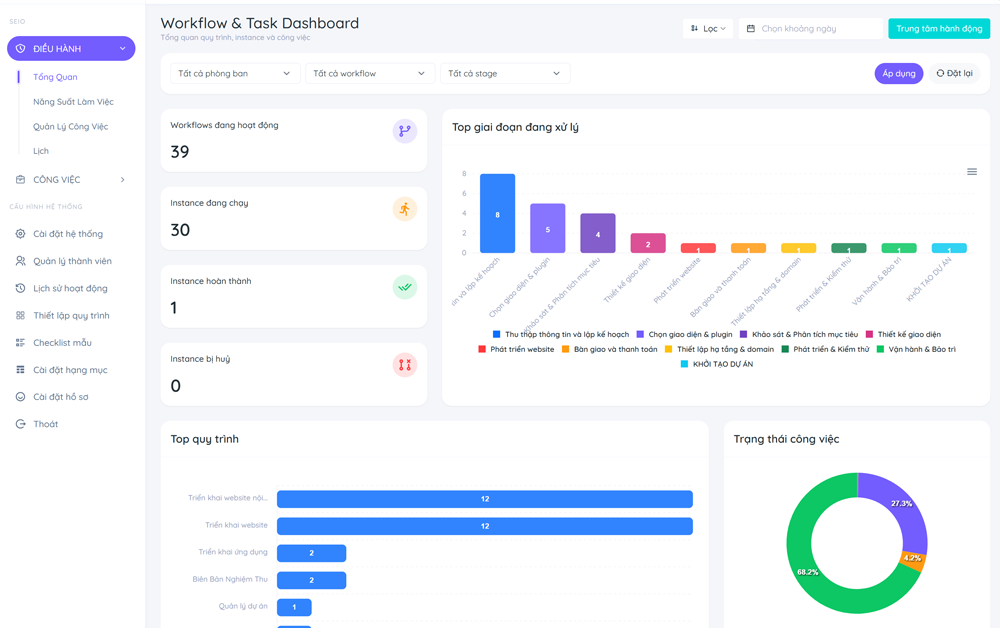Toggle legend item Chọn giao diện & plugin

tap(684, 334)
